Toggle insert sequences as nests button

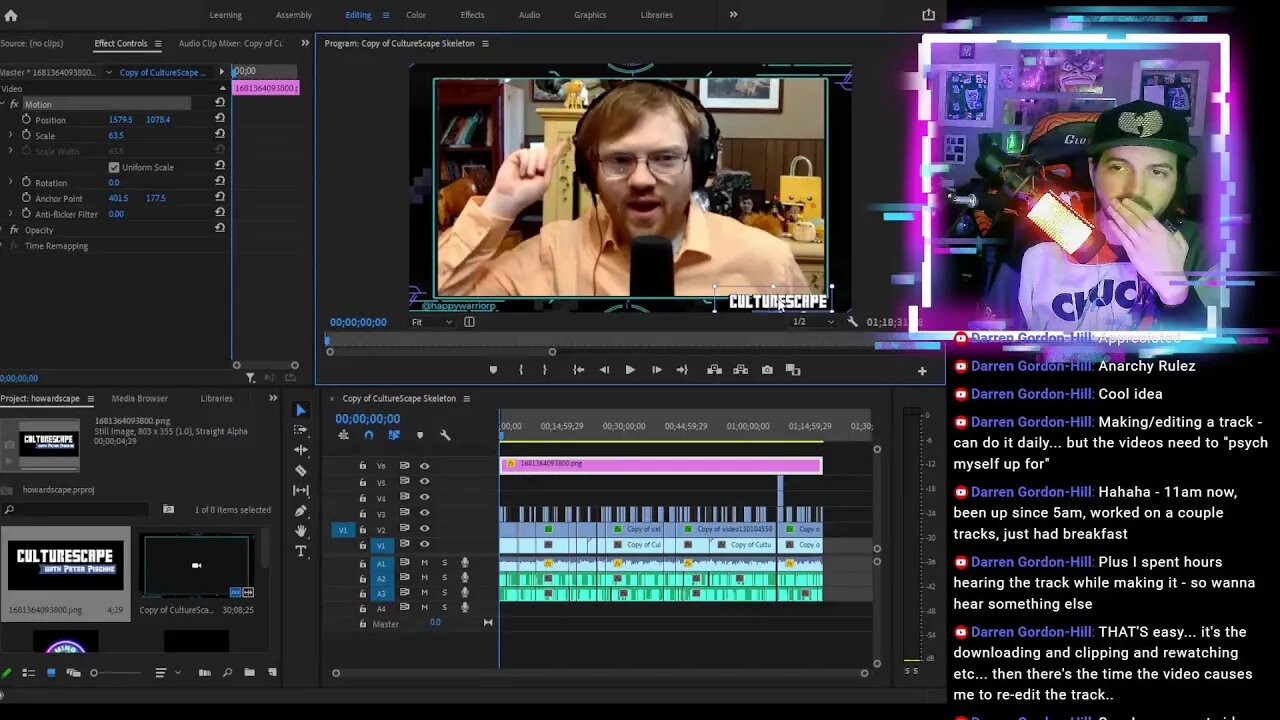tap(344, 435)
